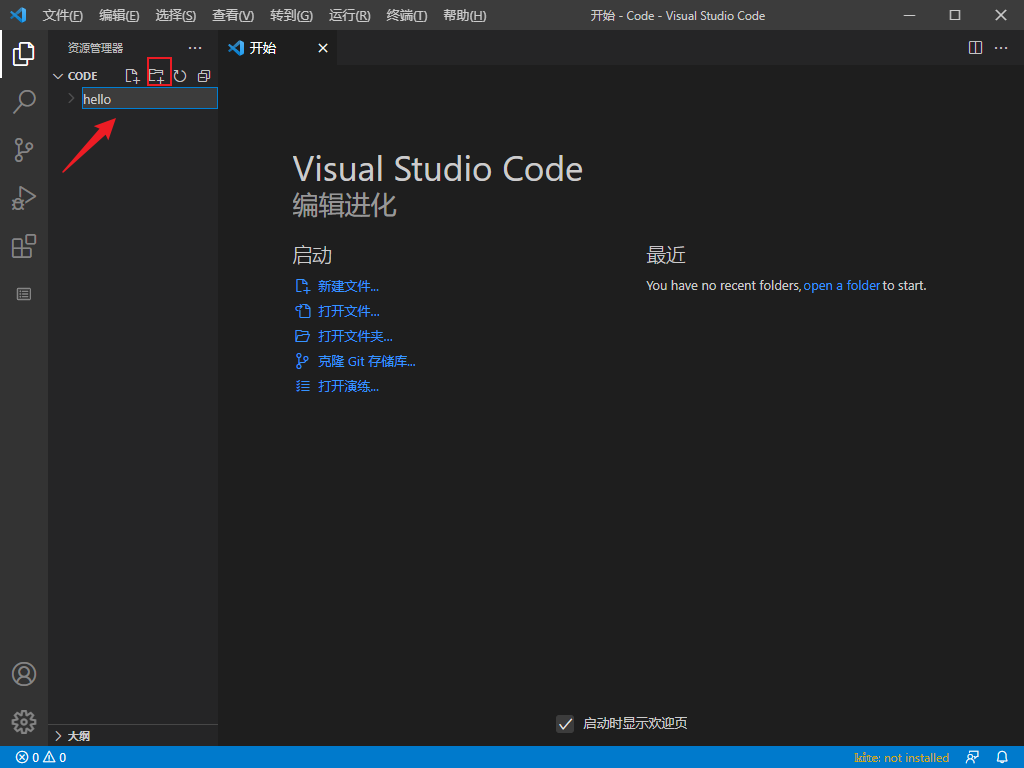Open the Manage gear settings icon
This screenshot has height=768, width=1024.
click(24, 721)
